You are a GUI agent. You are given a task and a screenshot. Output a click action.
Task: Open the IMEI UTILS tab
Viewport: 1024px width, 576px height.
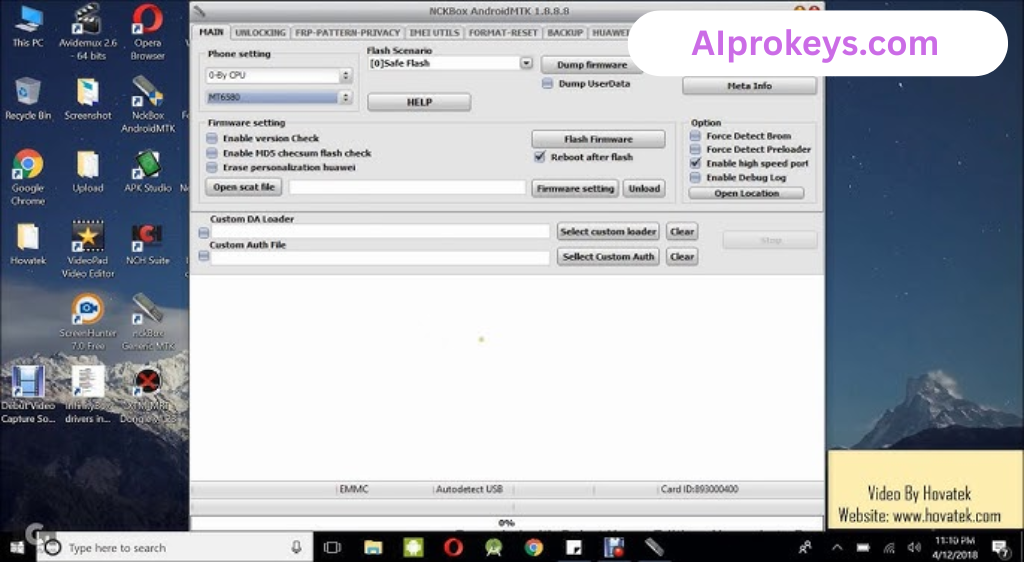[434, 33]
